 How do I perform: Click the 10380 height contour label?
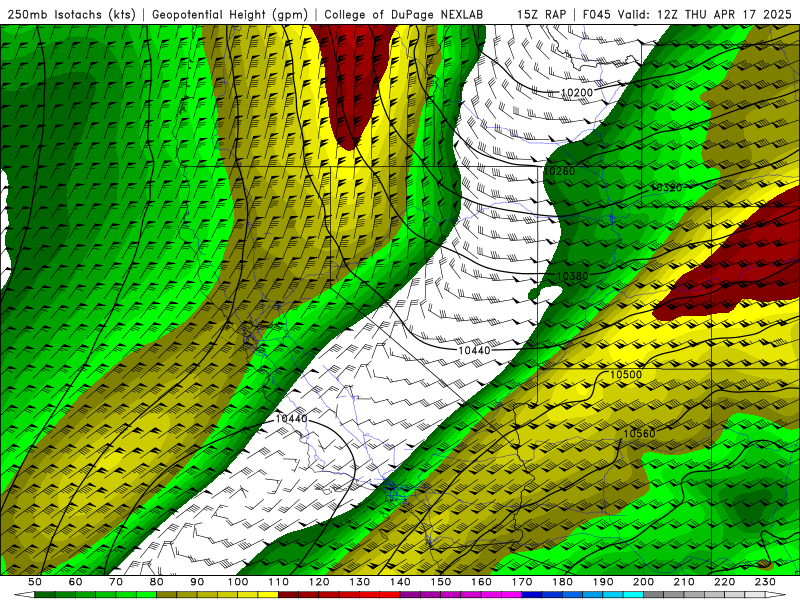(572, 276)
